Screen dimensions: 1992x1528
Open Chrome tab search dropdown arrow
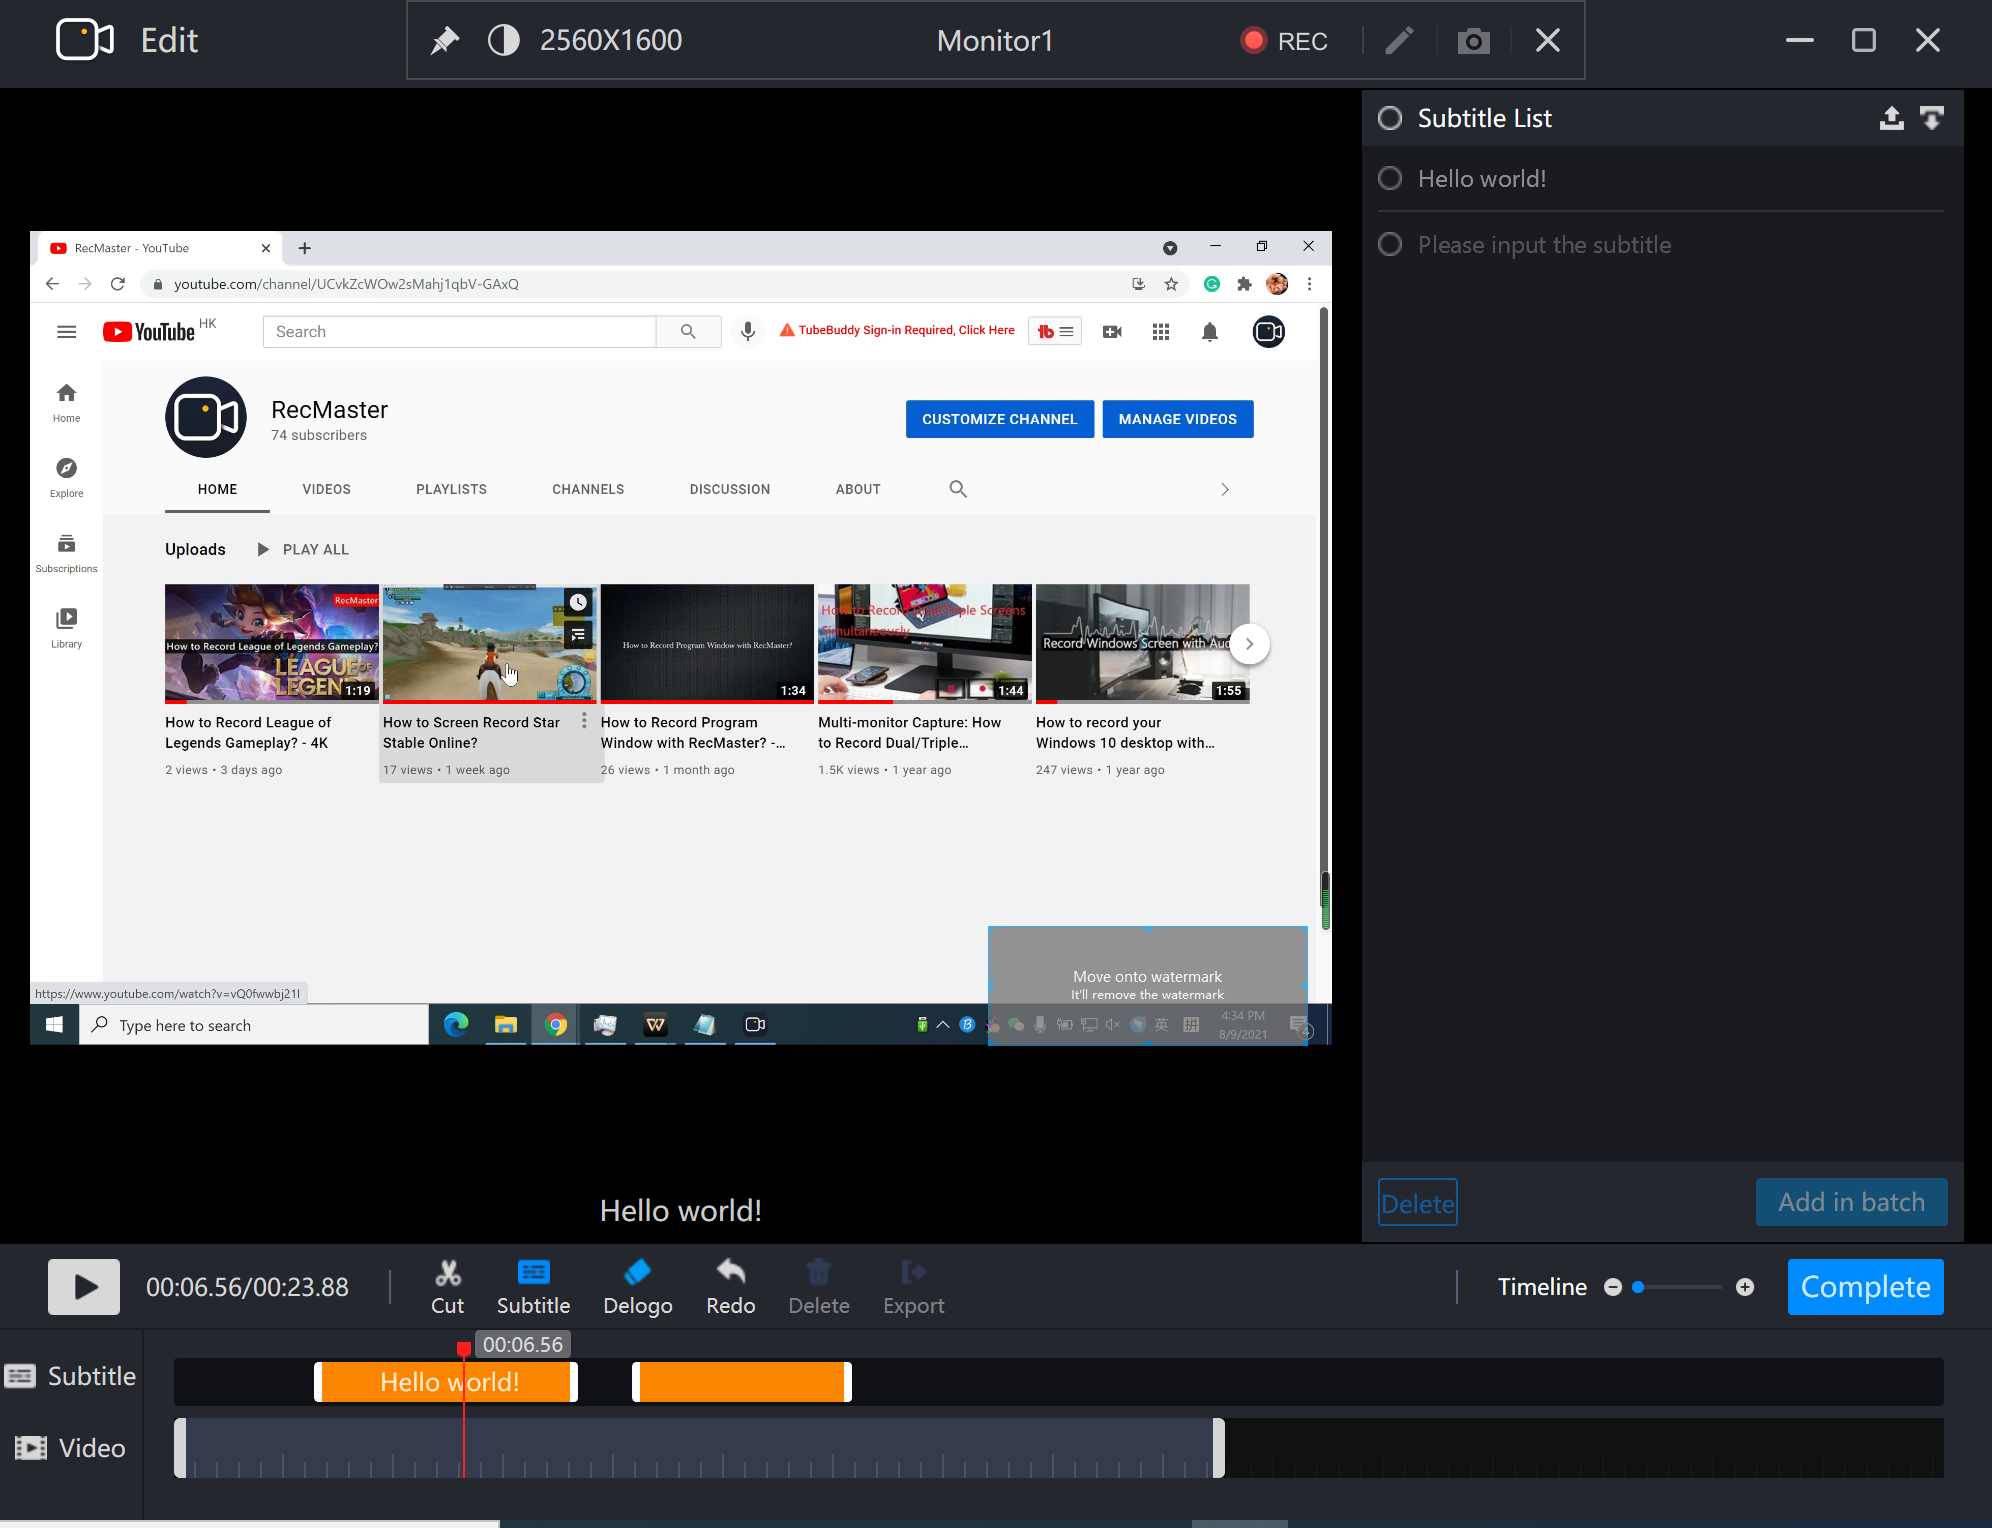click(x=1169, y=248)
